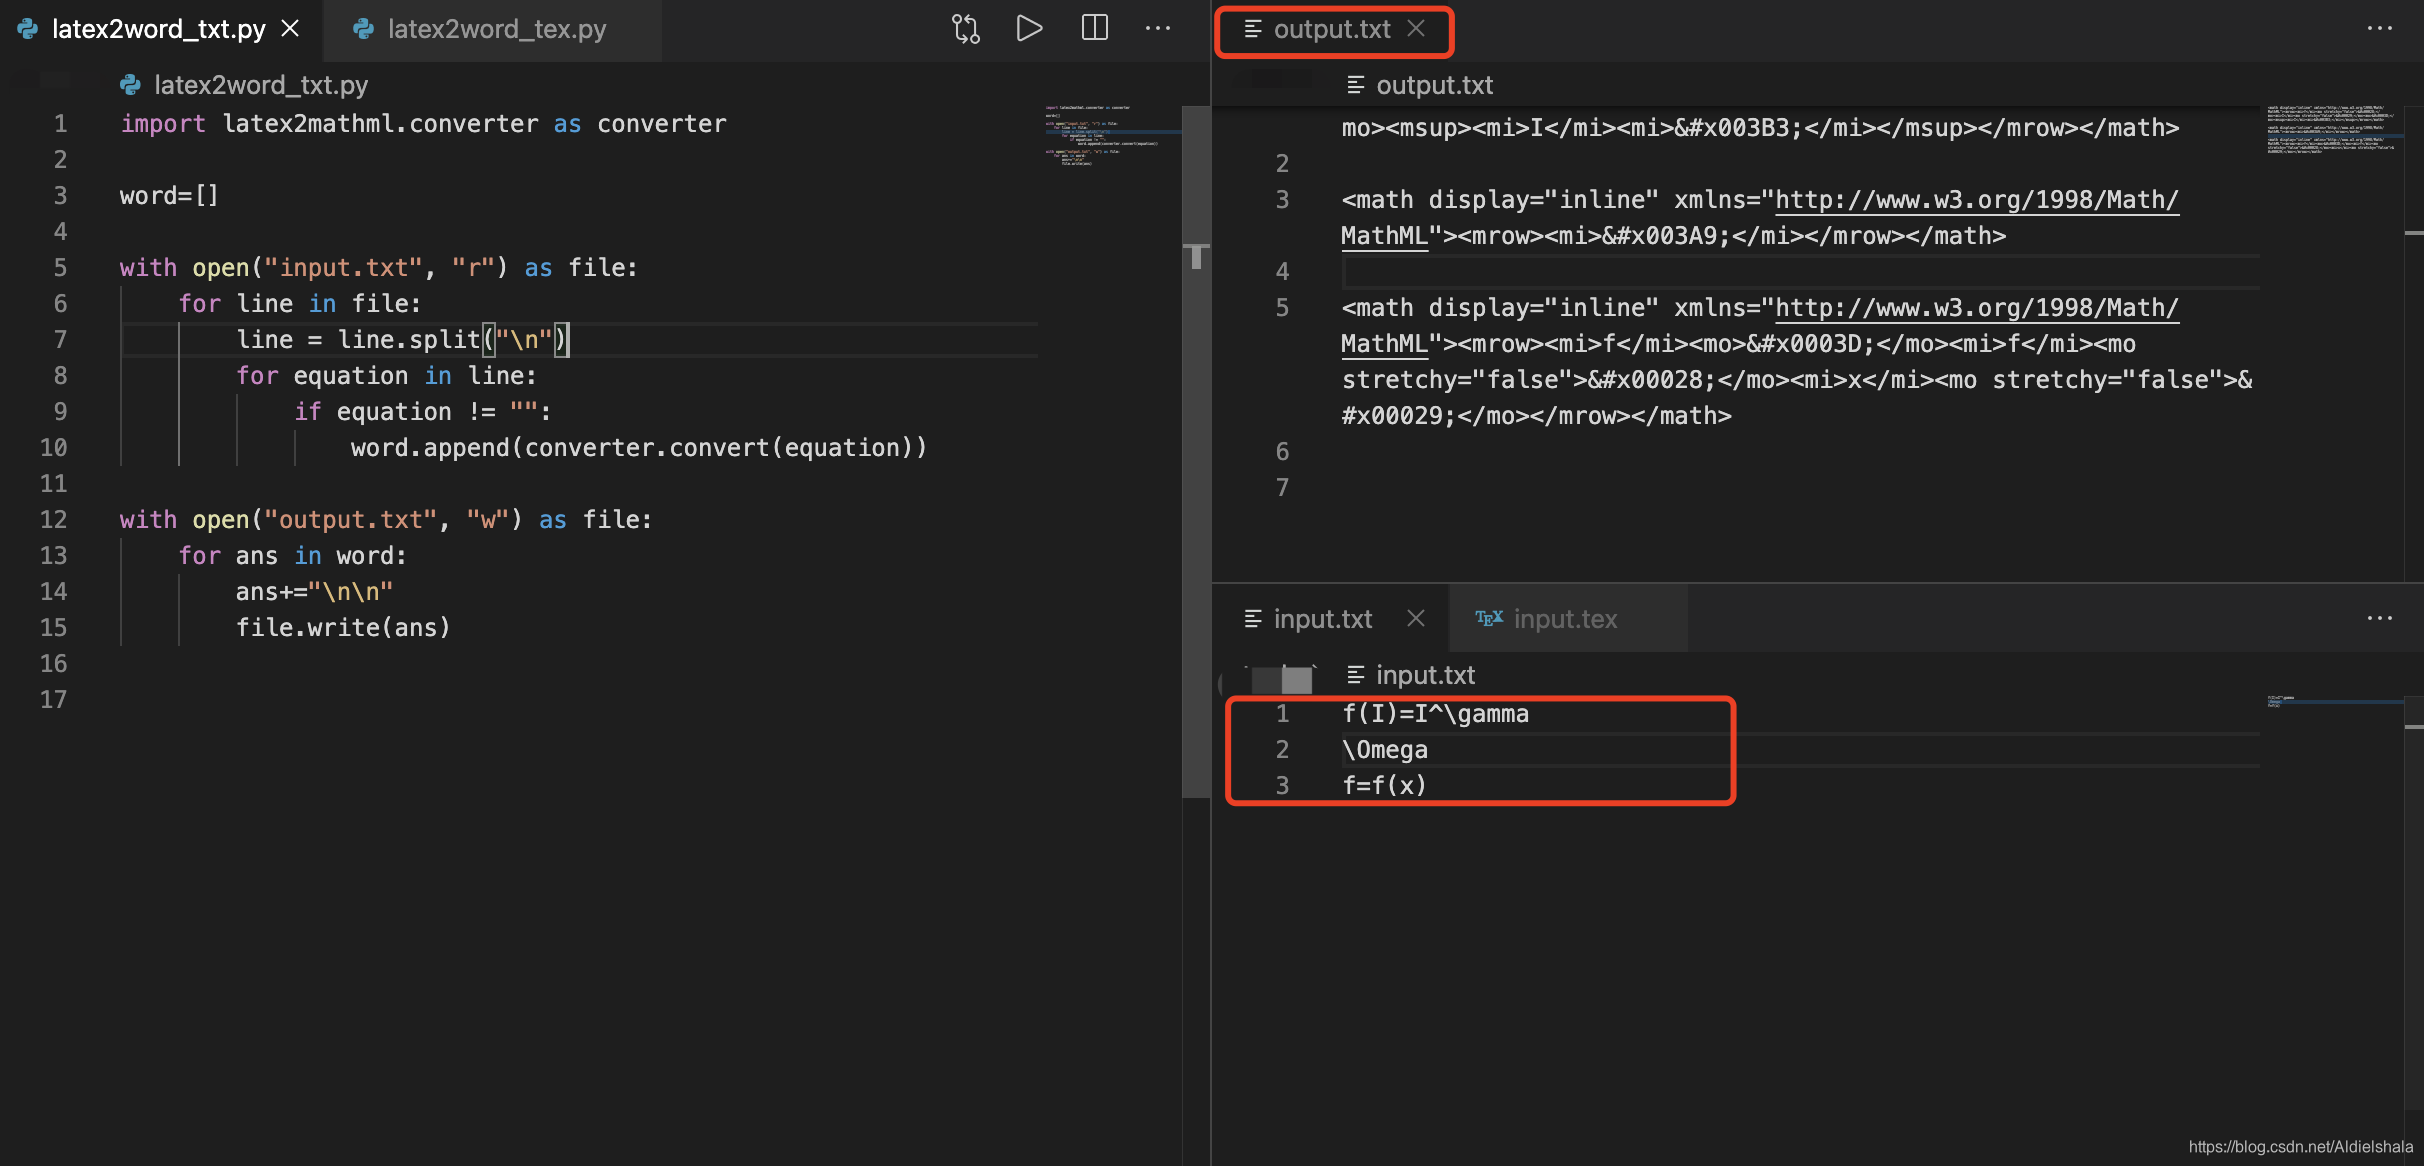This screenshot has width=2424, height=1166.
Task: Run the Python file with play button
Action: [x=1029, y=28]
